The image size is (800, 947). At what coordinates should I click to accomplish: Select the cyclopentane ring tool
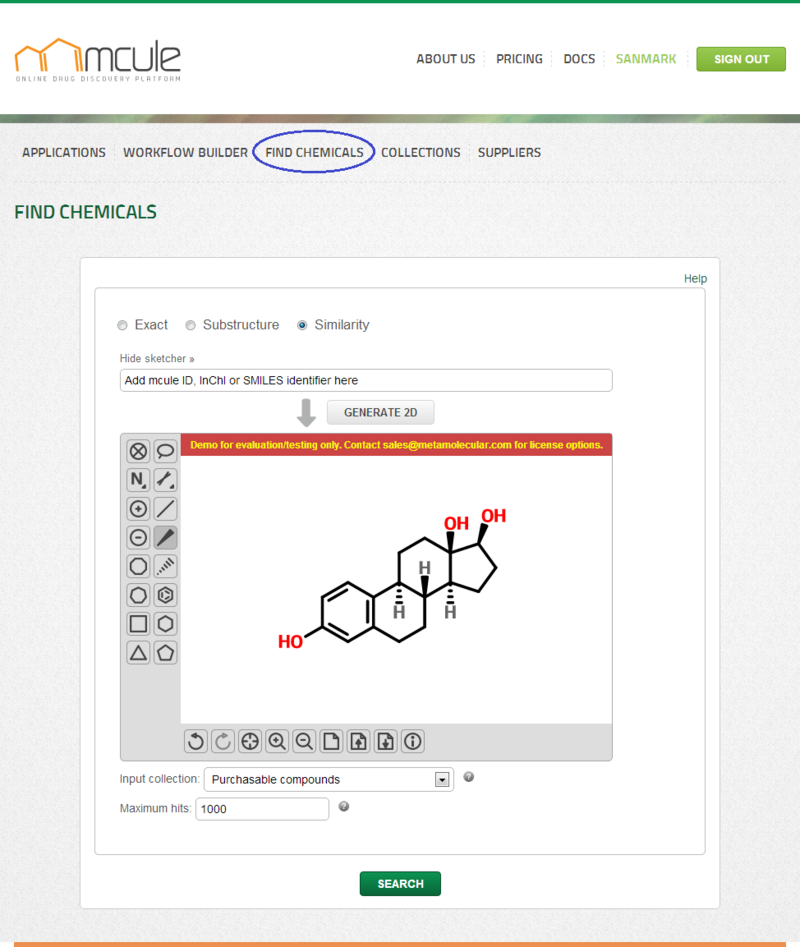click(166, 653)
